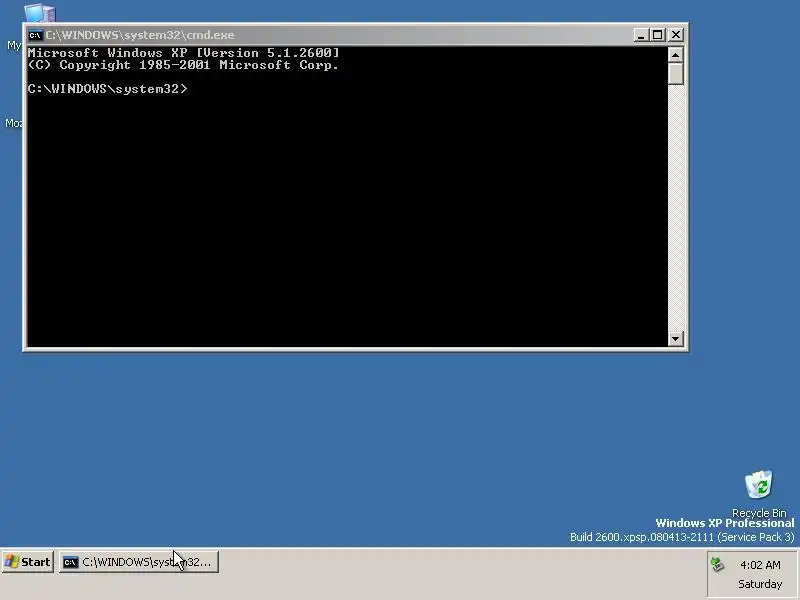This screenshot has width=800, height=600.
Task: Click the Copyright 1985-2001 Microsoft Corp. line
Action: pyautogui.click(x=183, y=65)
